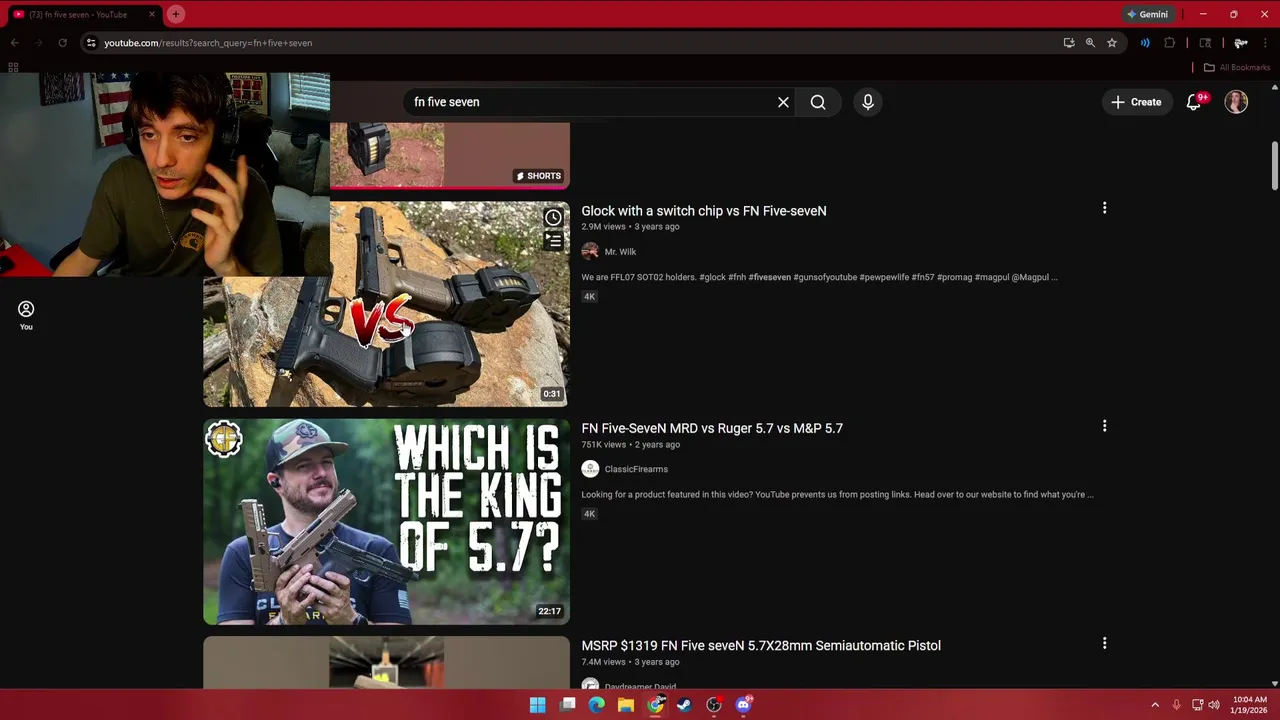The height and width of the screenshot is (720, 1280).
Task: Play the 'Which is the King of 5.7?' thumbnail
Action: pos(386,522)
